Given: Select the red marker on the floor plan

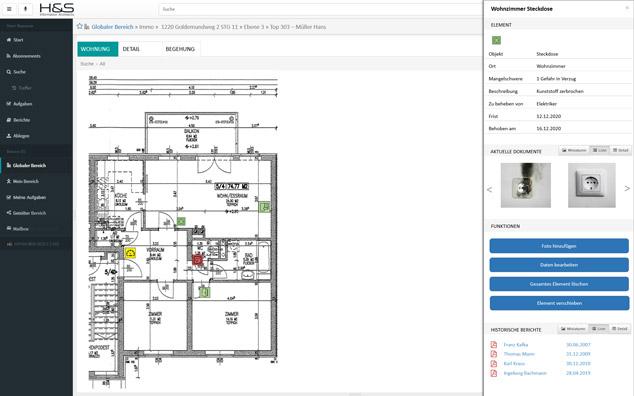Looking at the screenshot, I should [197, 260].
